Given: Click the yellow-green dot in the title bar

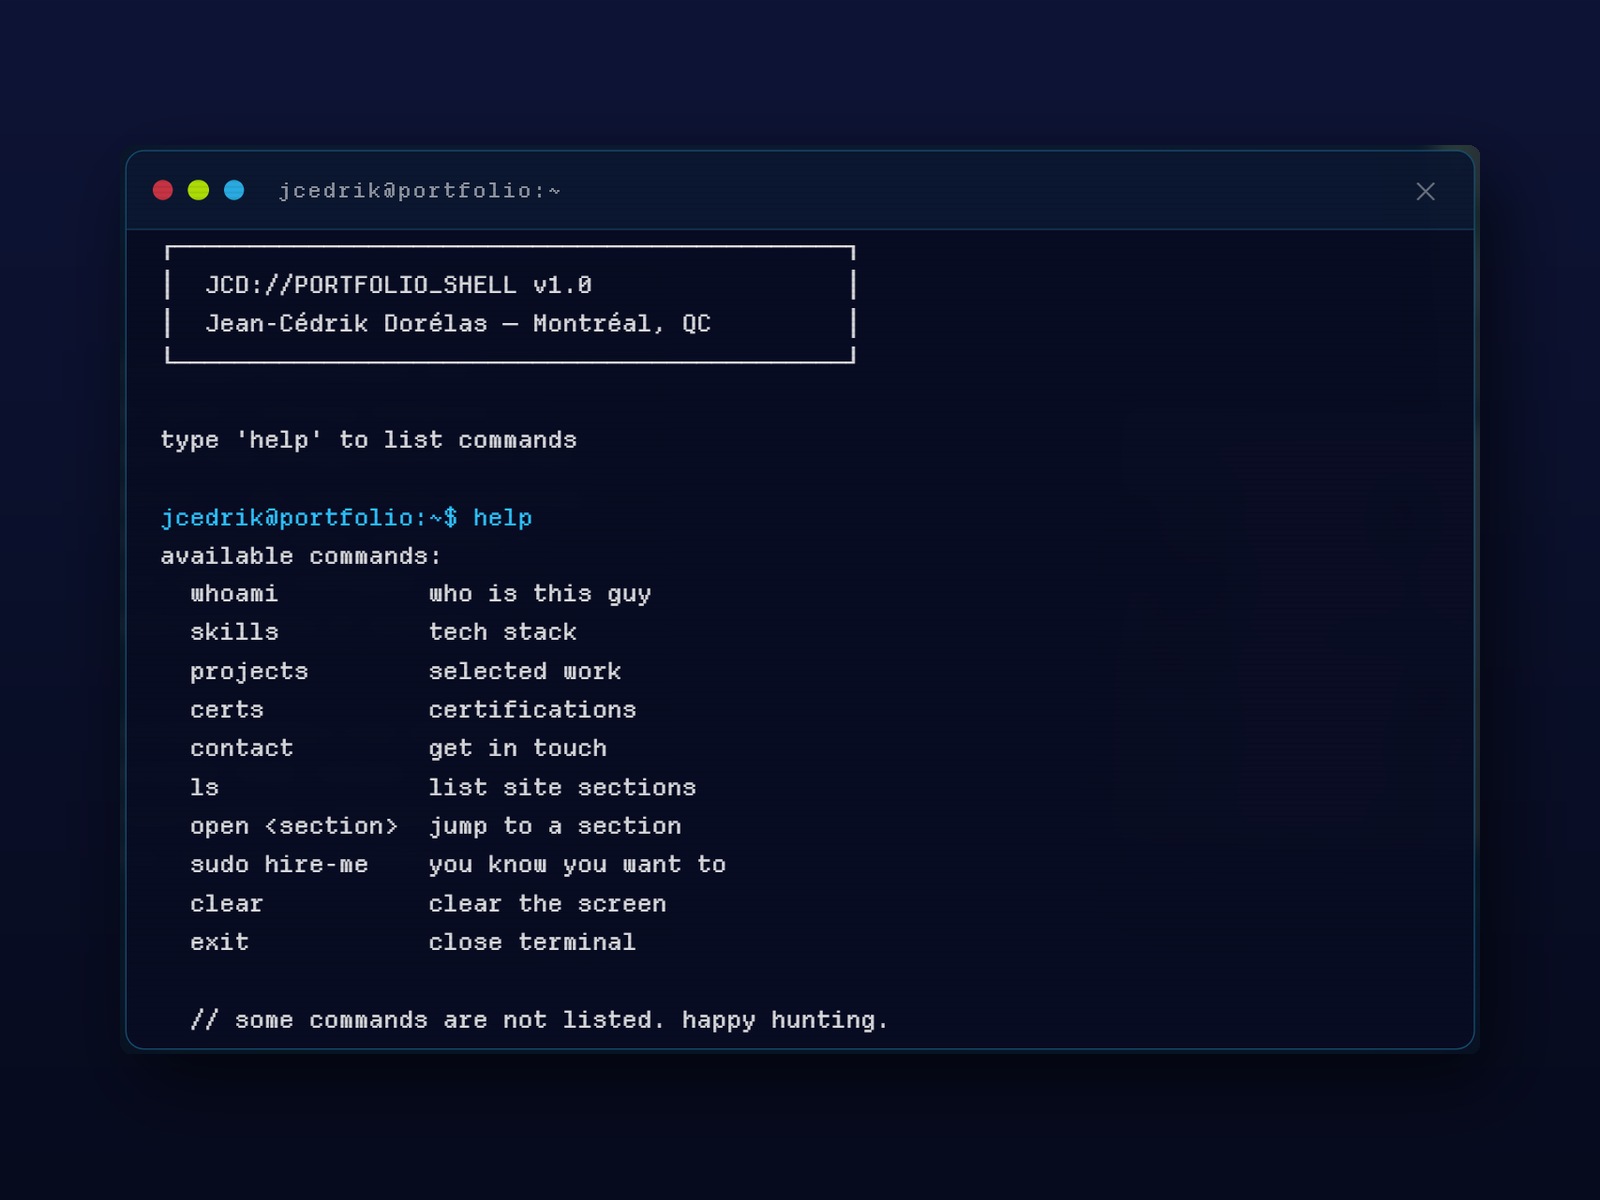Looking at the screenshot, I should click(198, 190).
